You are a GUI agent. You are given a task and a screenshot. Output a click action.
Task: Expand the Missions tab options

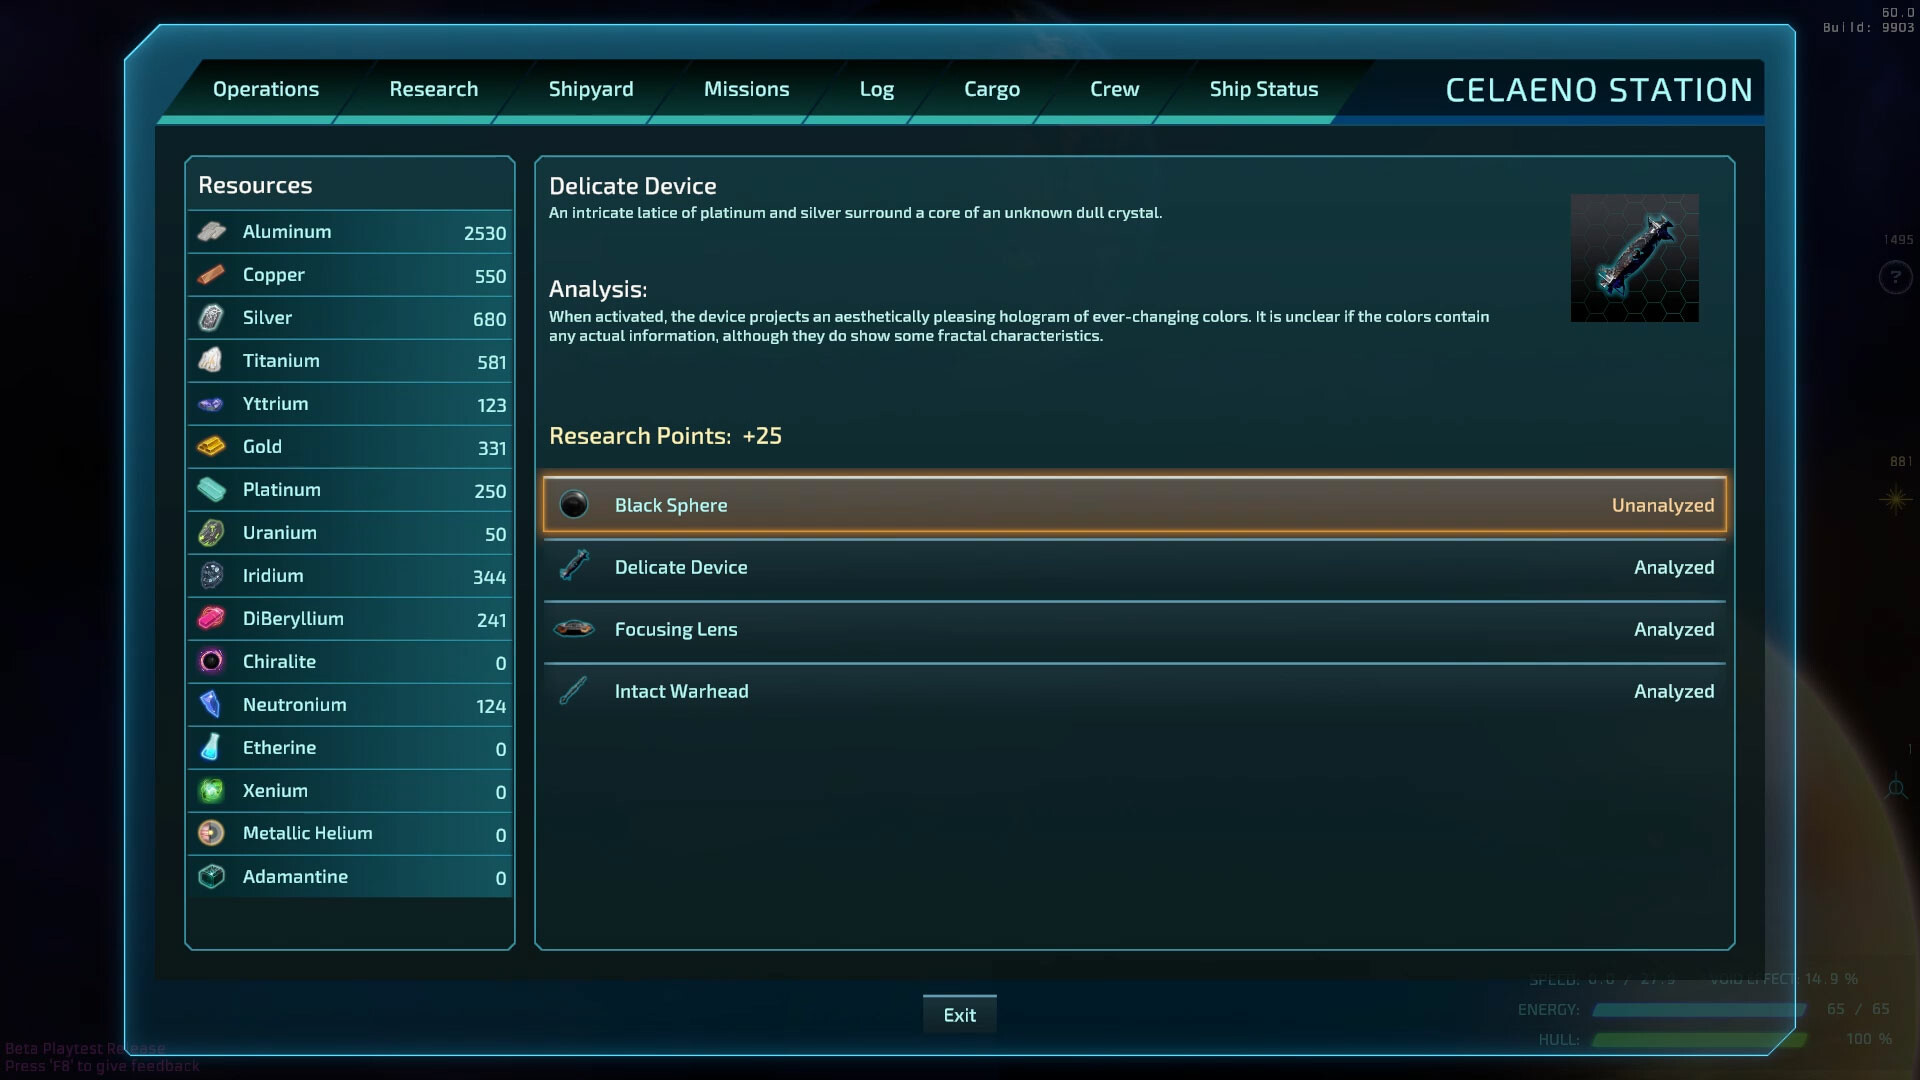(x=745, y=88)
